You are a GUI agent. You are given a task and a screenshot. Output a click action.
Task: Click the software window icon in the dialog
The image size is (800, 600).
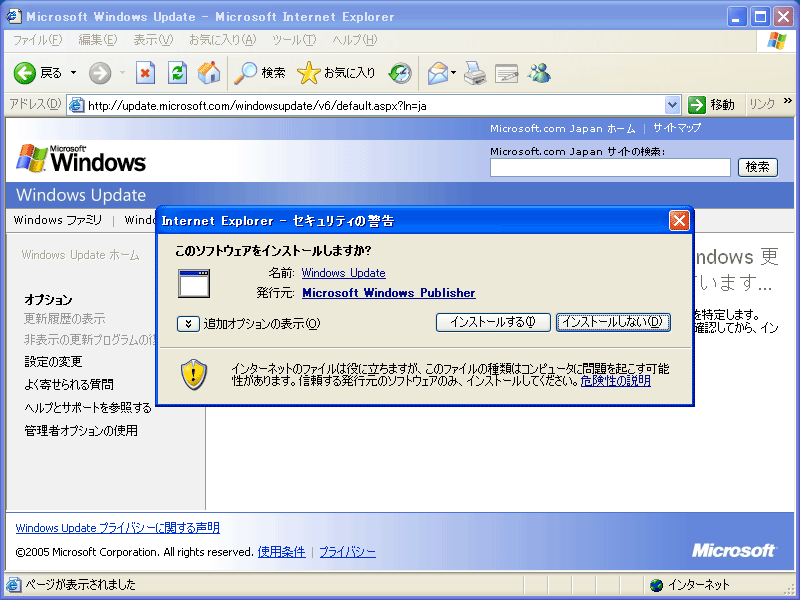pyautogui.click(x=194, y=284)
